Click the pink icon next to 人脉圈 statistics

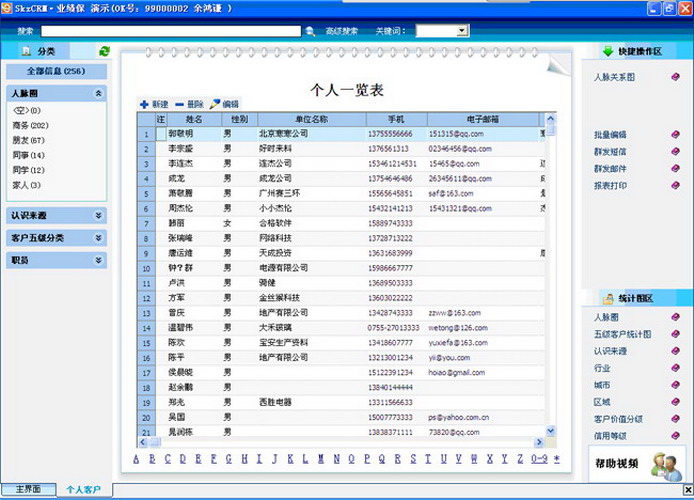[675, 317]
